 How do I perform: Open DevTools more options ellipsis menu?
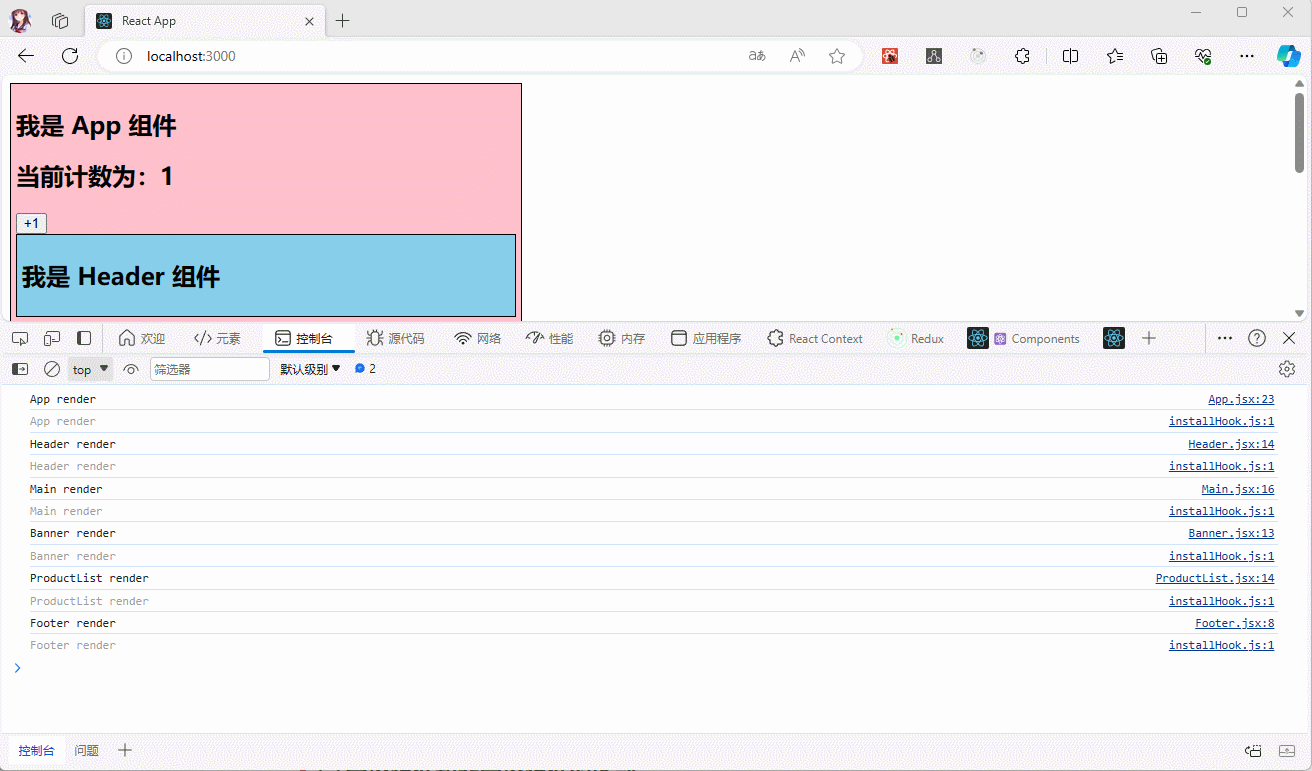[1224, 339]
